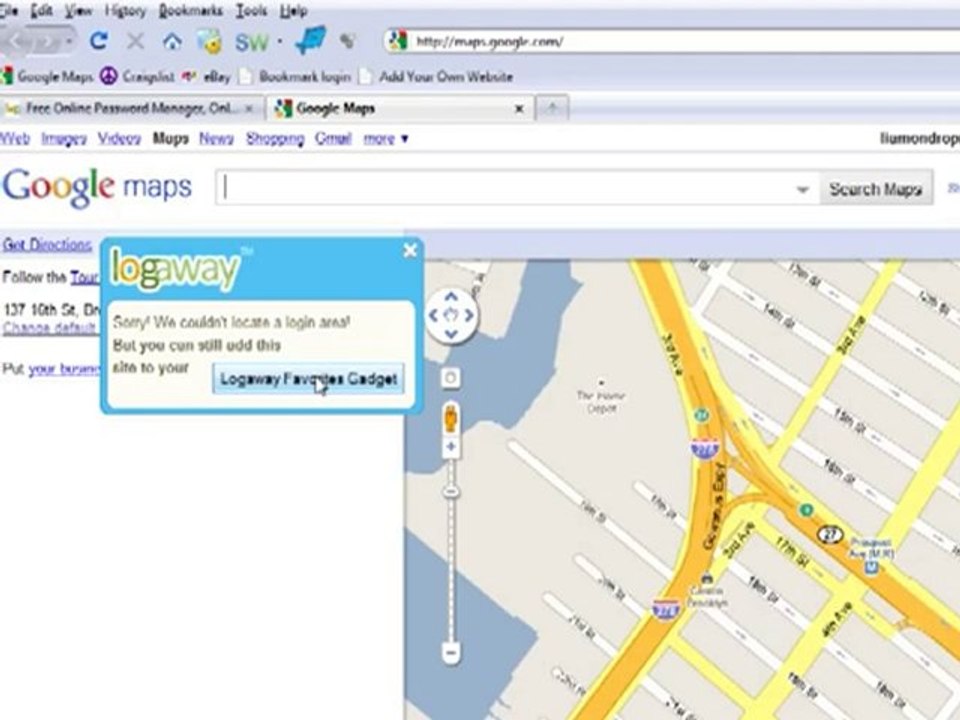Click the small square button above pegman
960x720 pixels.
451,378
